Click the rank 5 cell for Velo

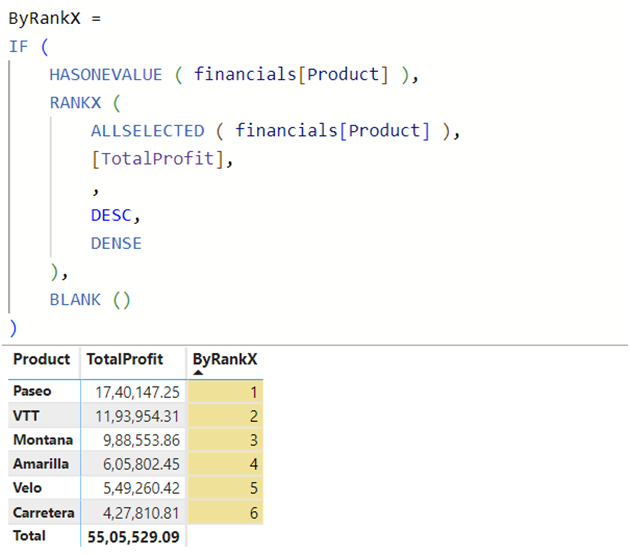tap(225, 488)
